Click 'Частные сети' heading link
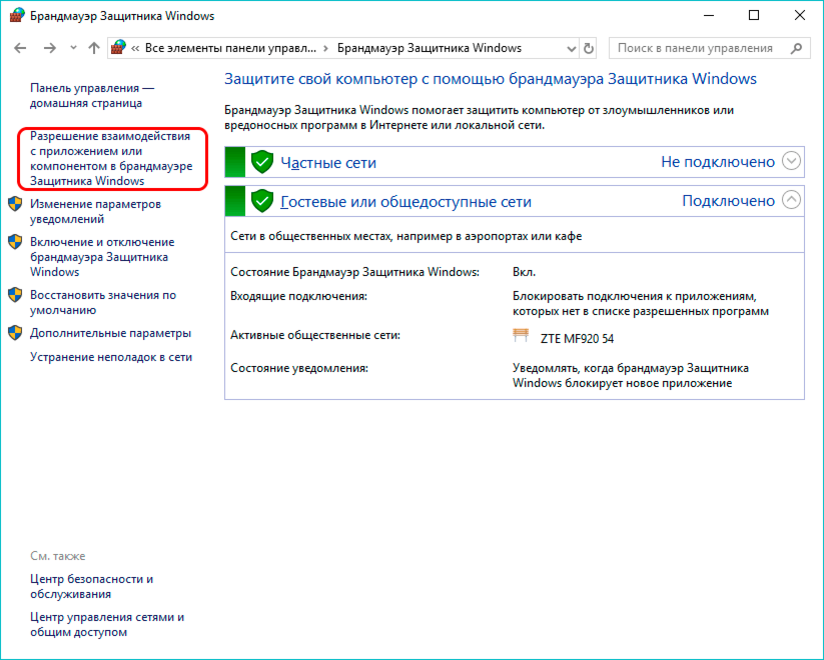The width and height of the screenshot is (824, 660). [328, 162]
